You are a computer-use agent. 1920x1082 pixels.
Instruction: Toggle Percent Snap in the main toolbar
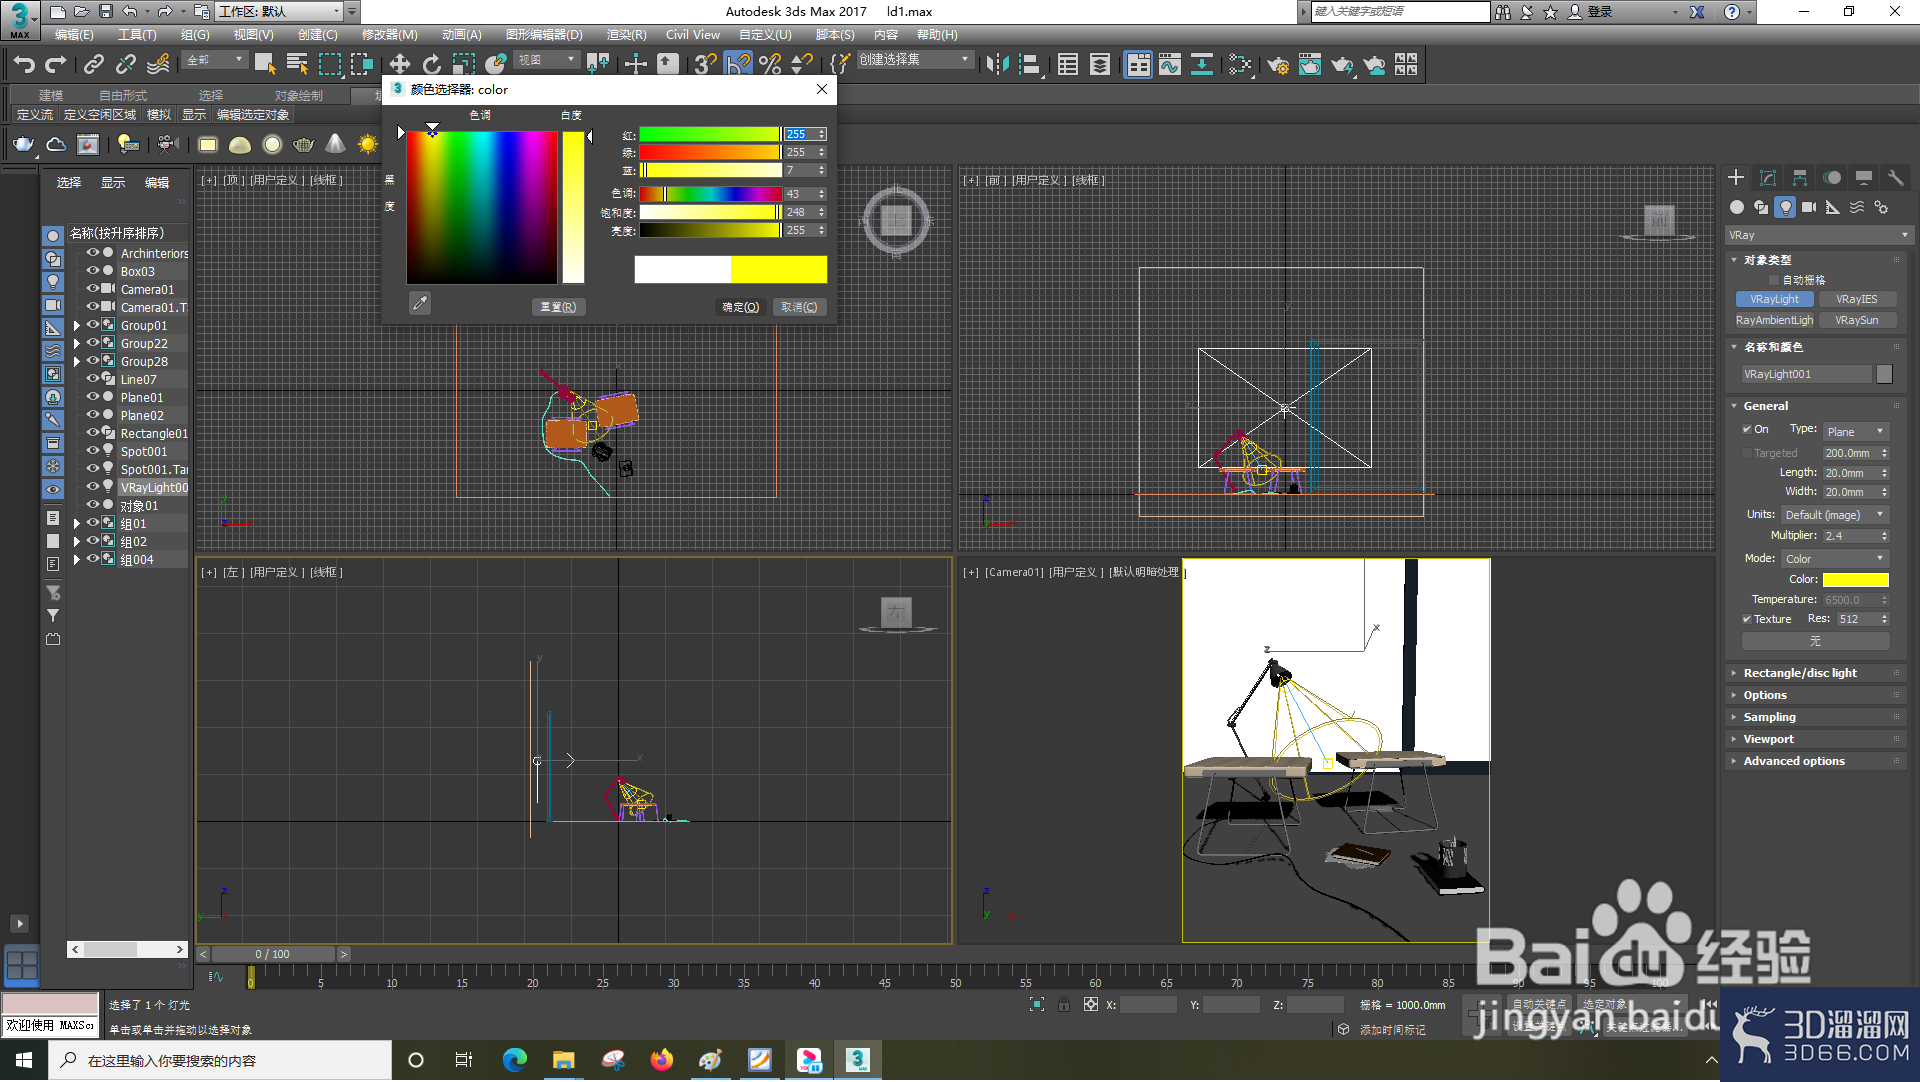click(770, 65)
